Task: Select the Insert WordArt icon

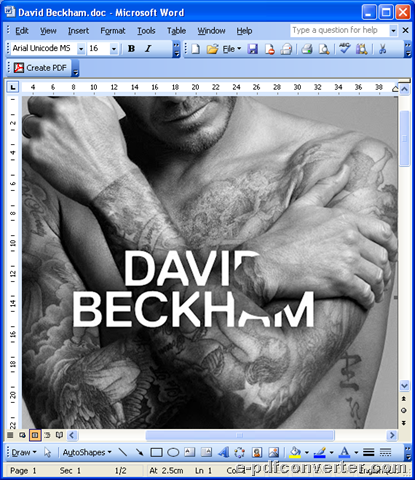Action: pos(223,452)
